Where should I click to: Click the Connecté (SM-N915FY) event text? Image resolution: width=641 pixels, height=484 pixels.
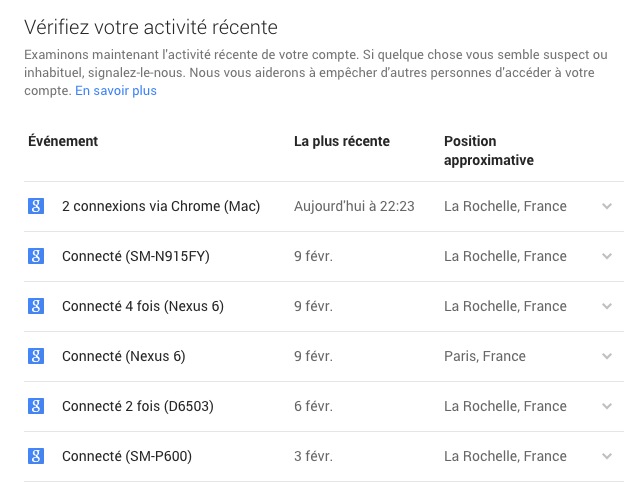136,256
